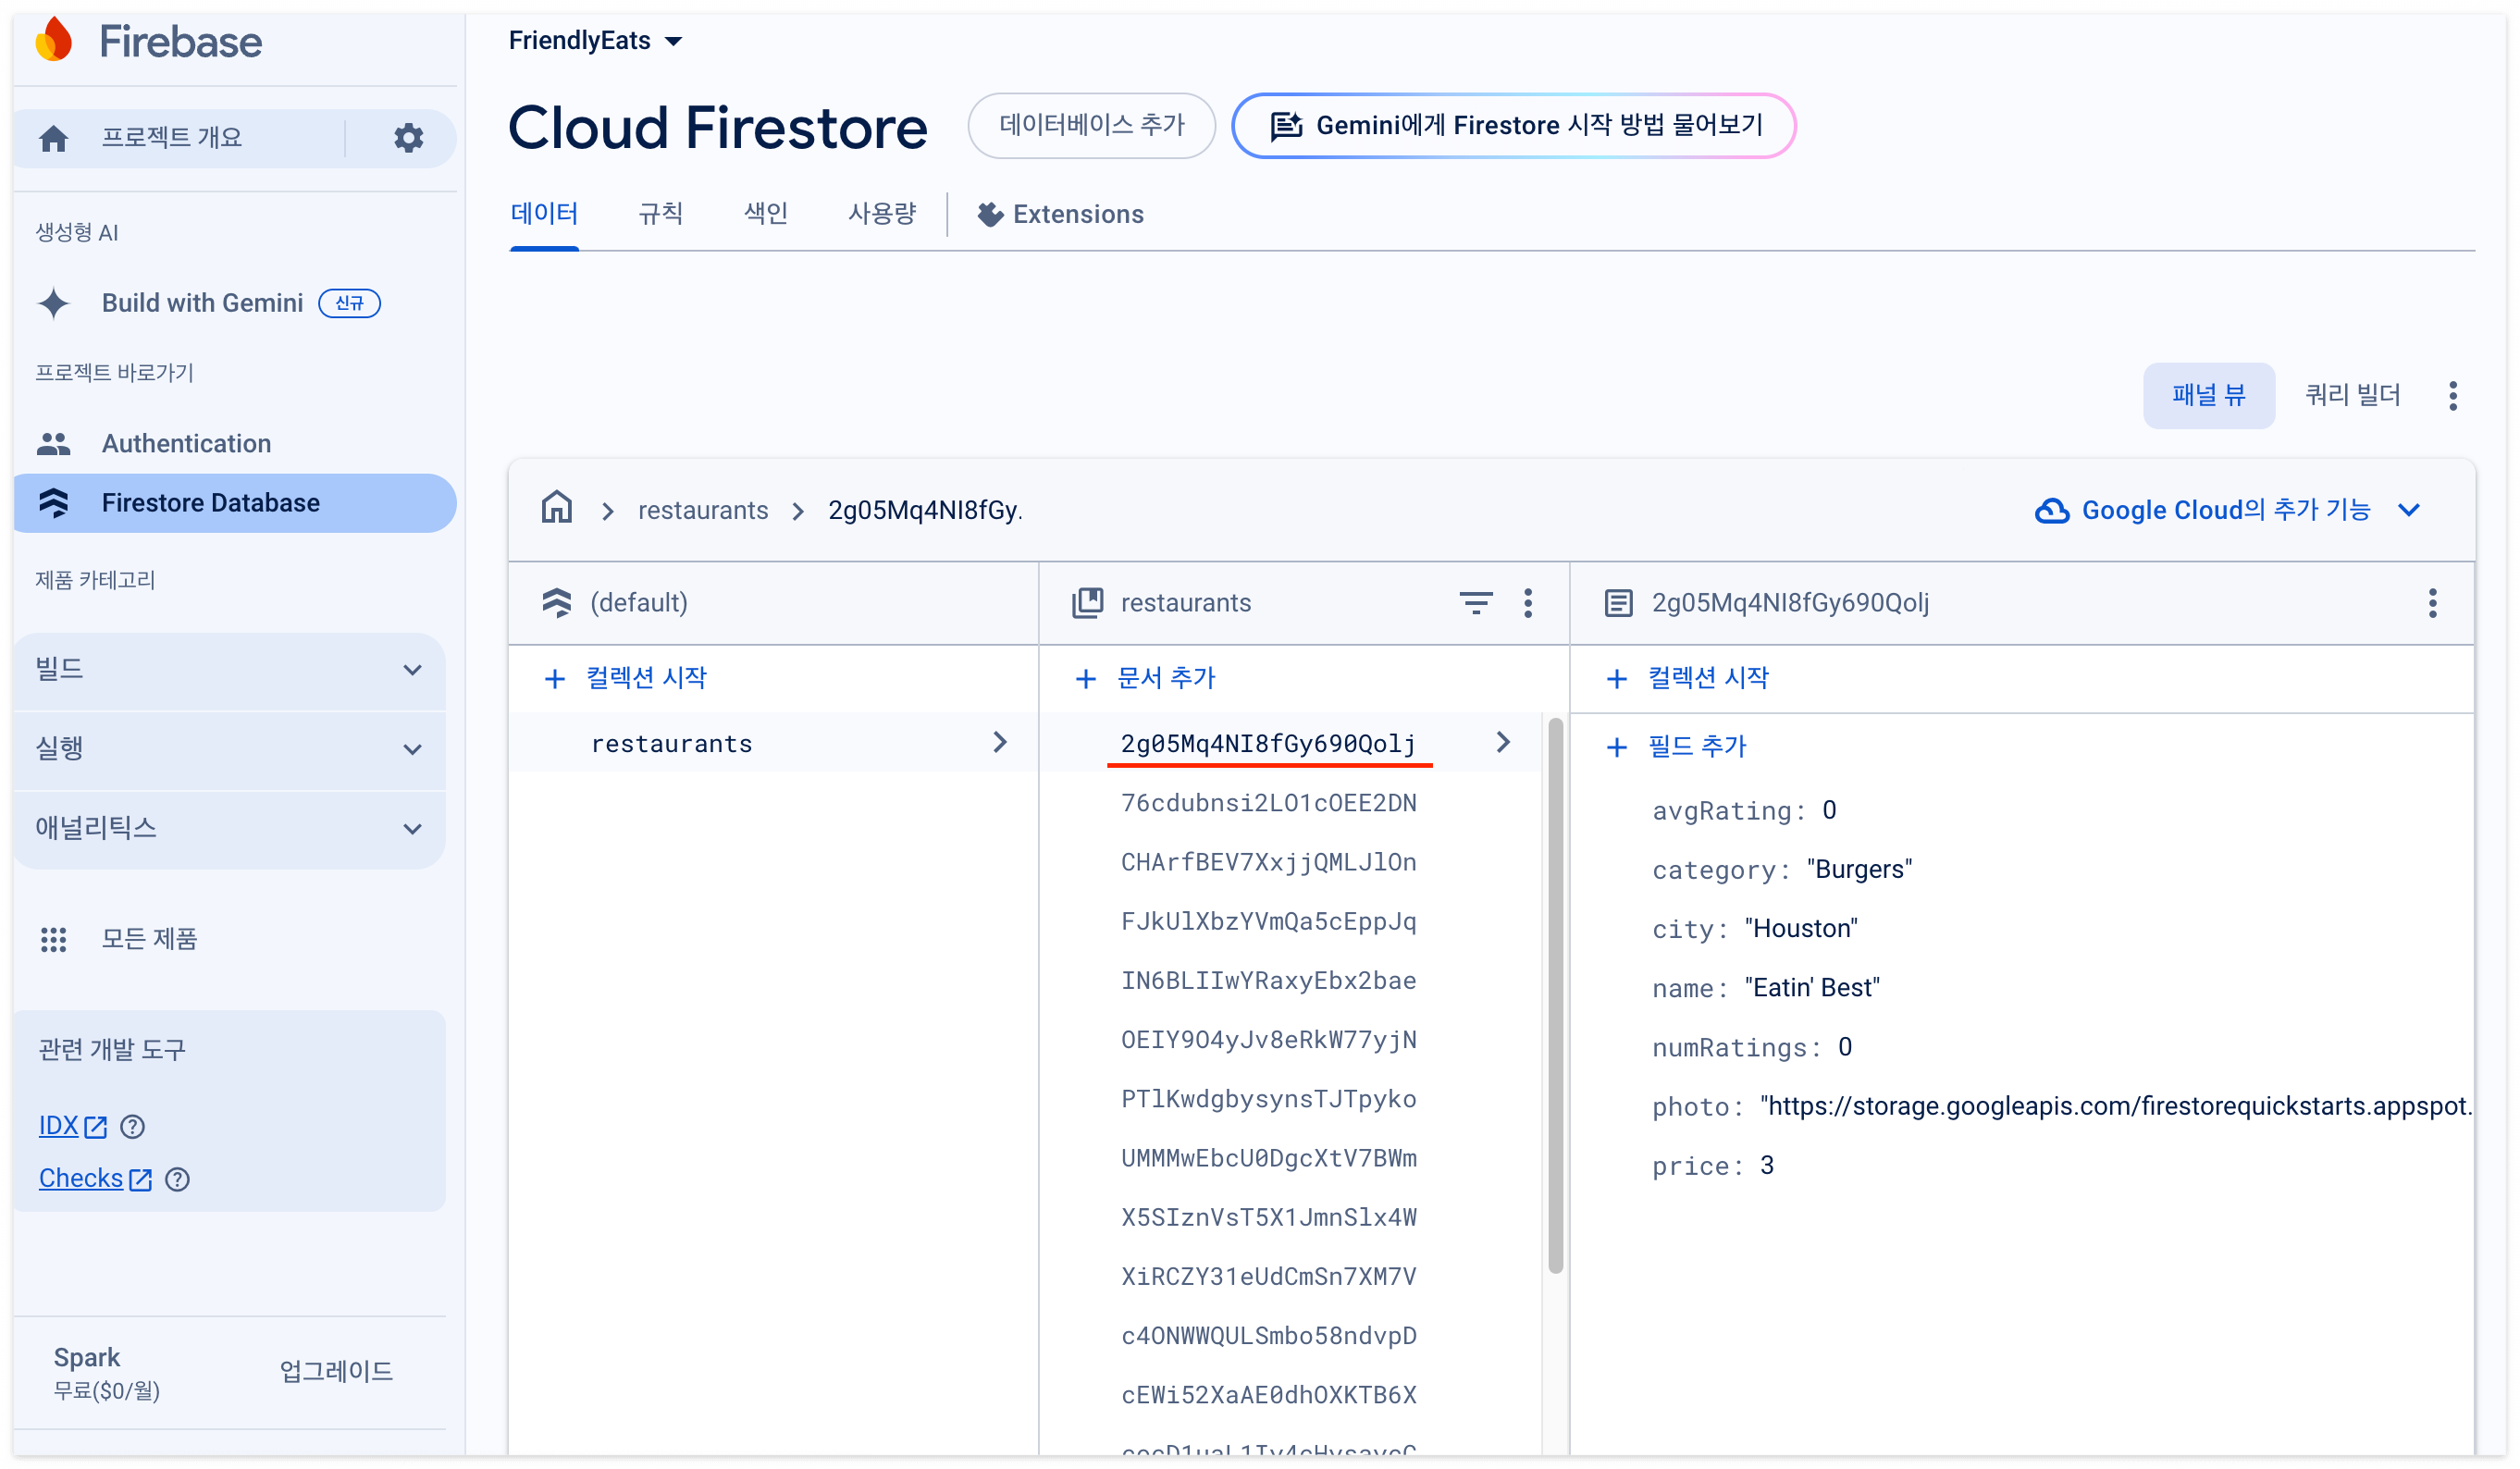Click the help icon next to Checks

click(177, 1180)
